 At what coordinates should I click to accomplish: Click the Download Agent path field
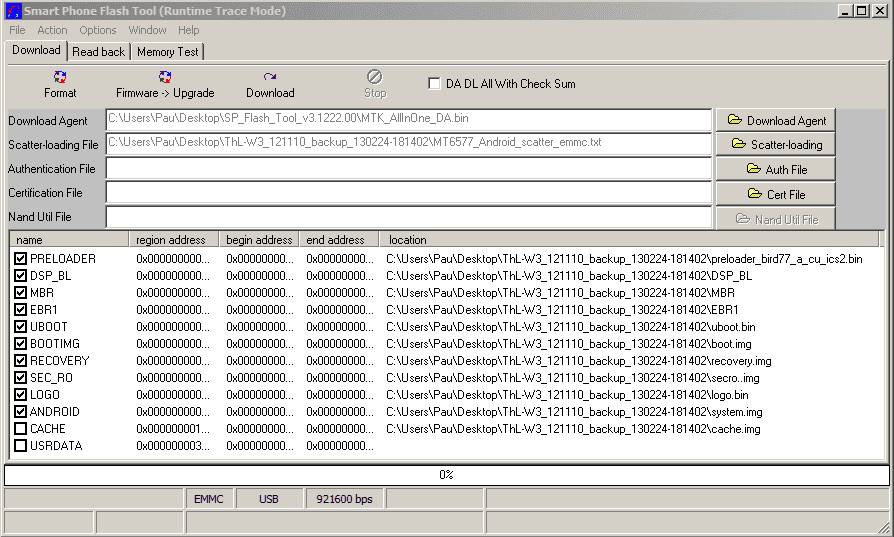pyautogui.click(x=409, y=120)
